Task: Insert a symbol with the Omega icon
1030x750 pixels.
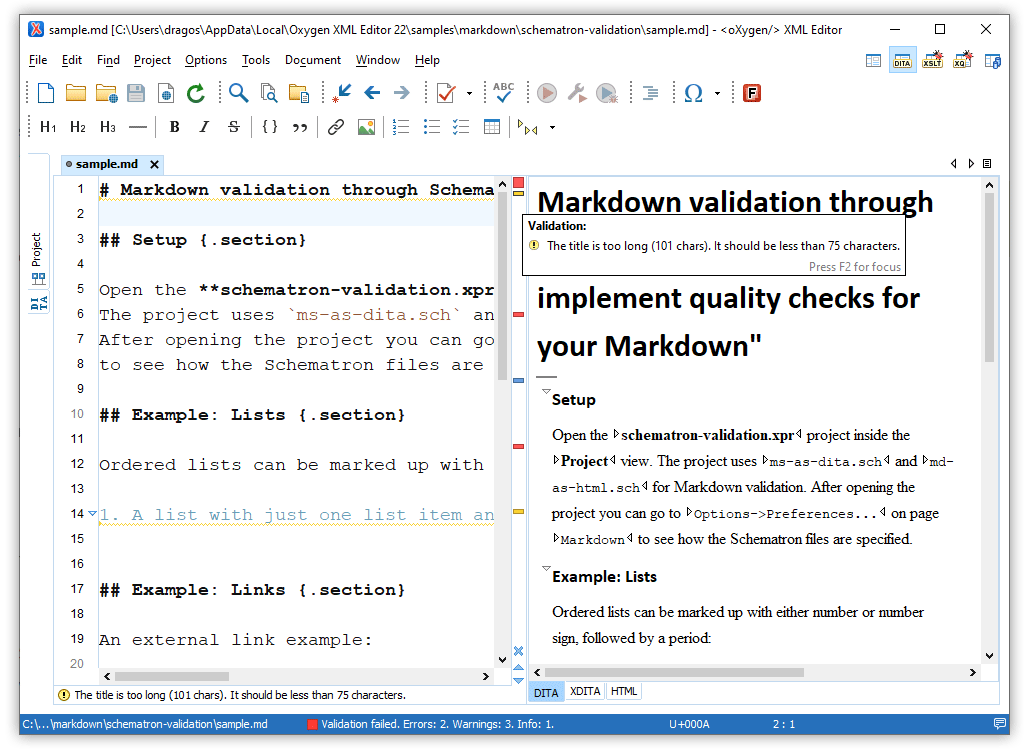Action: pos(694,93)
